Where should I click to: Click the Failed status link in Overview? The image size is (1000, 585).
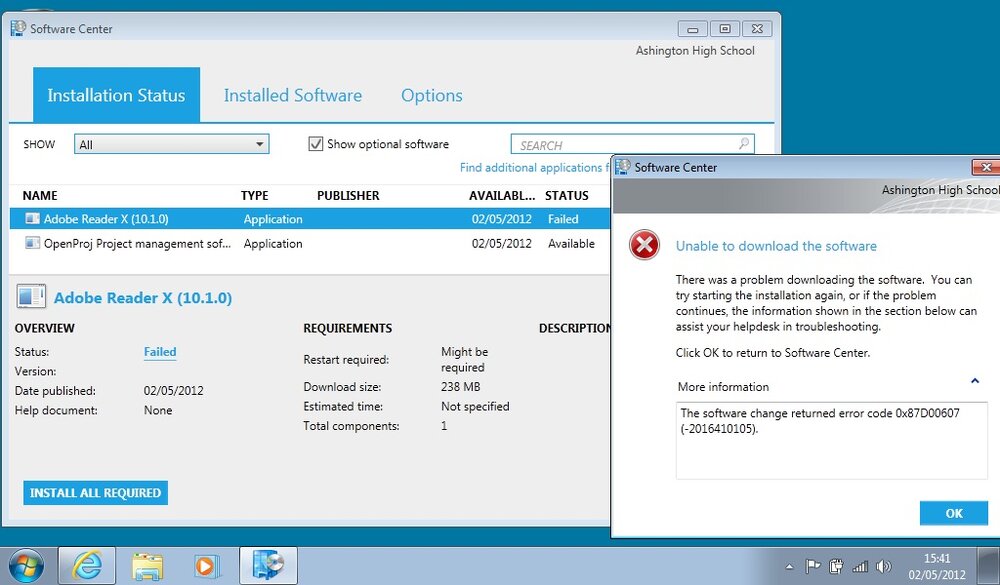[x=160, y=352]
